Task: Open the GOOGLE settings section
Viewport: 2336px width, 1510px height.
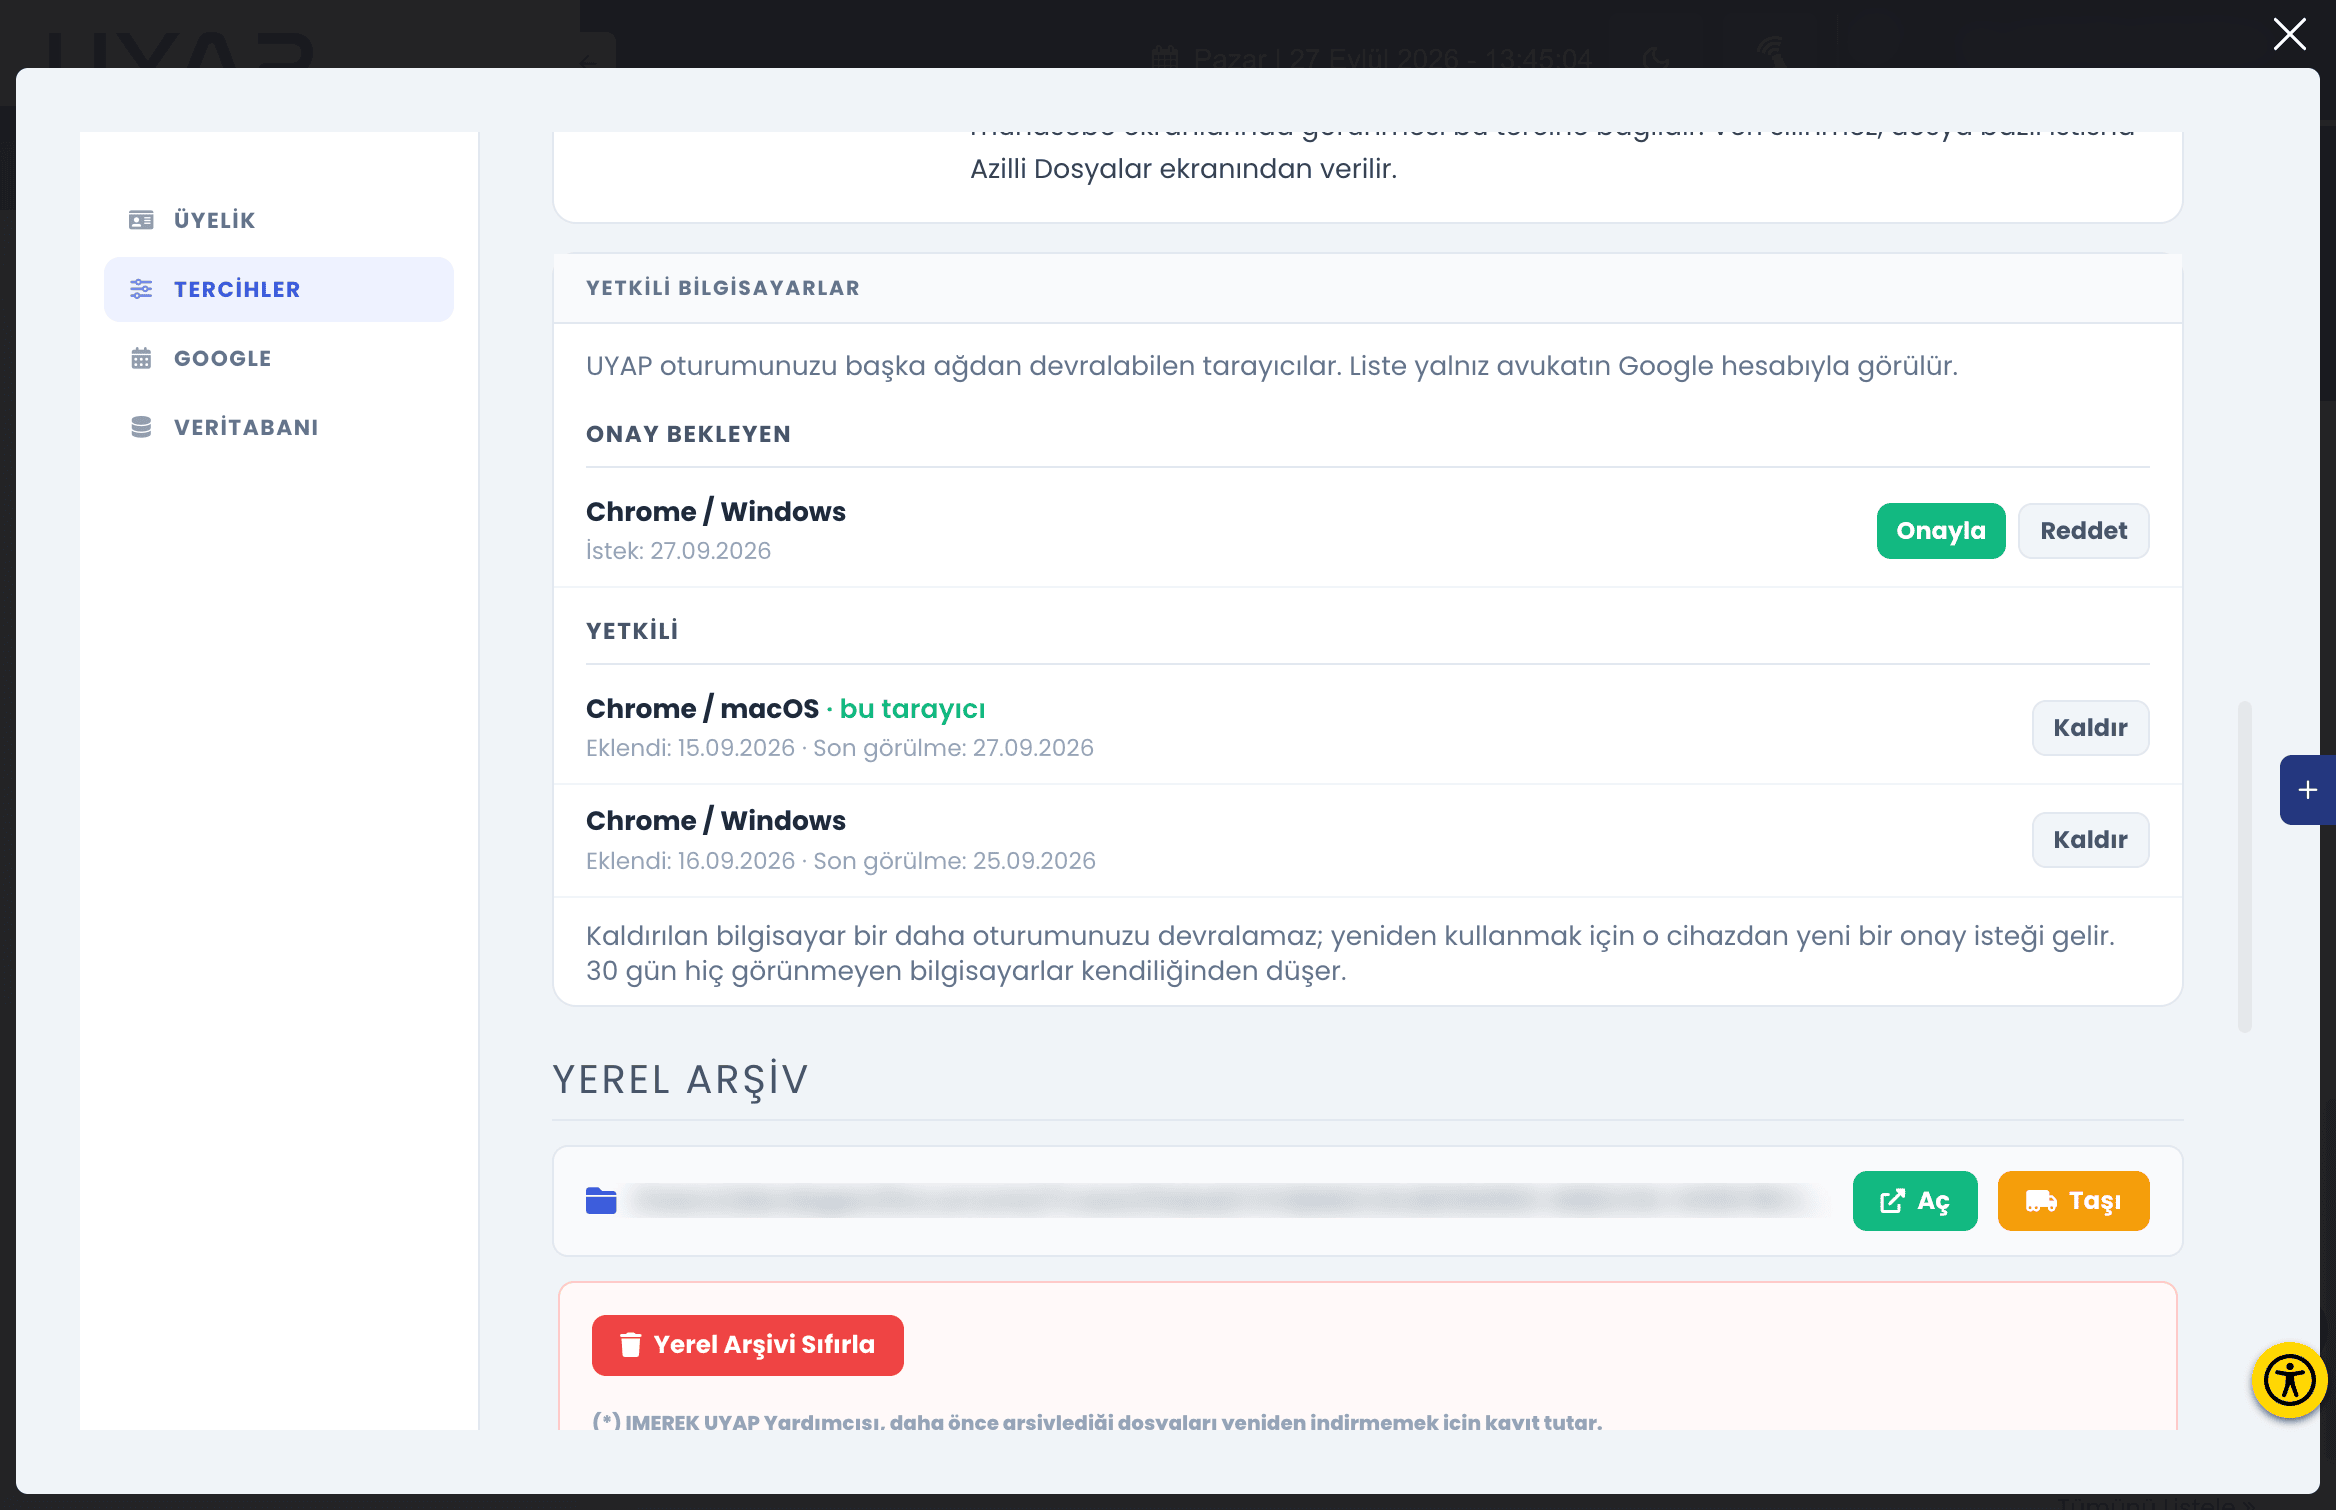Action: pos(278,358)
